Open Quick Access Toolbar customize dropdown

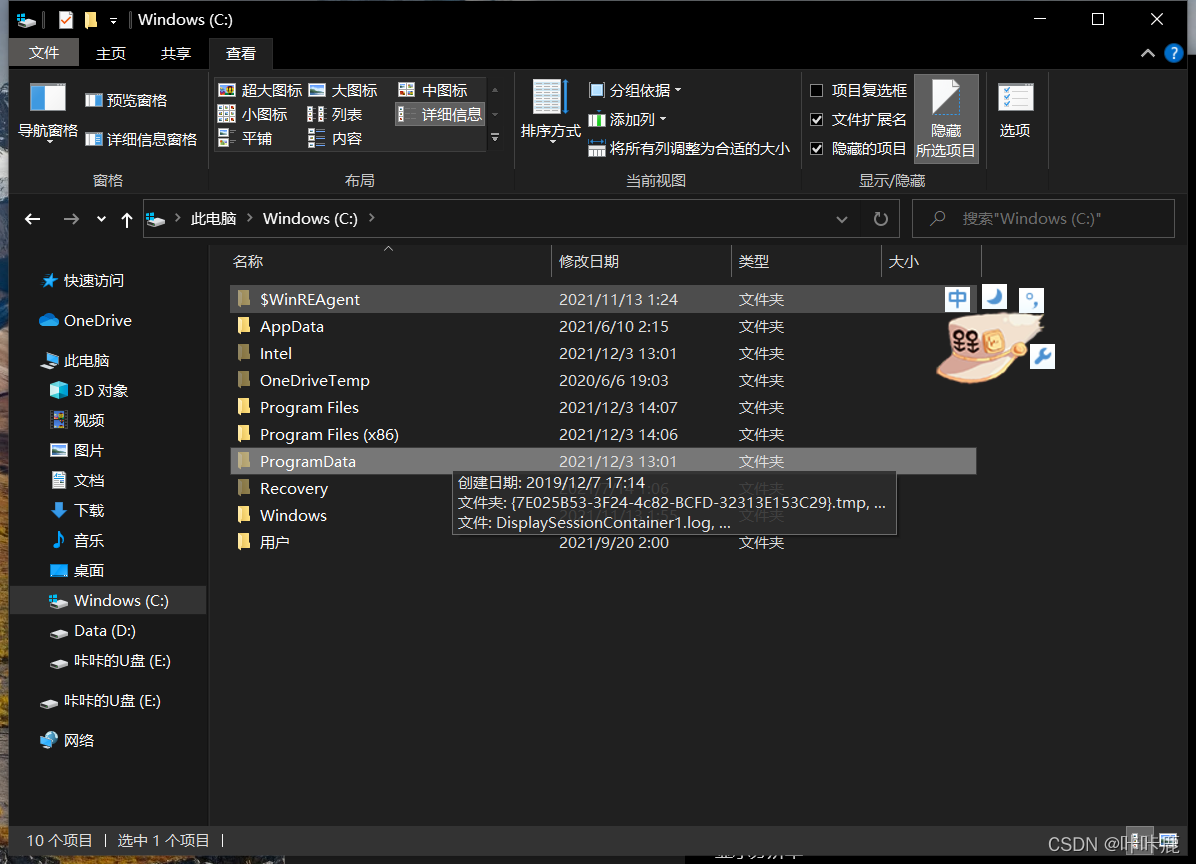pos(114,21)
